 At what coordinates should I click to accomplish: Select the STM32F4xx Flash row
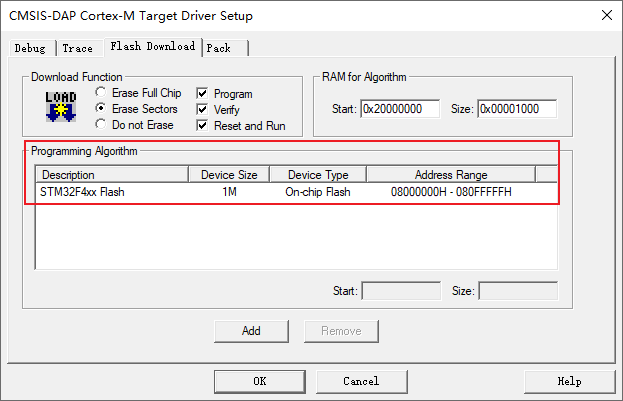pos(296,192)
